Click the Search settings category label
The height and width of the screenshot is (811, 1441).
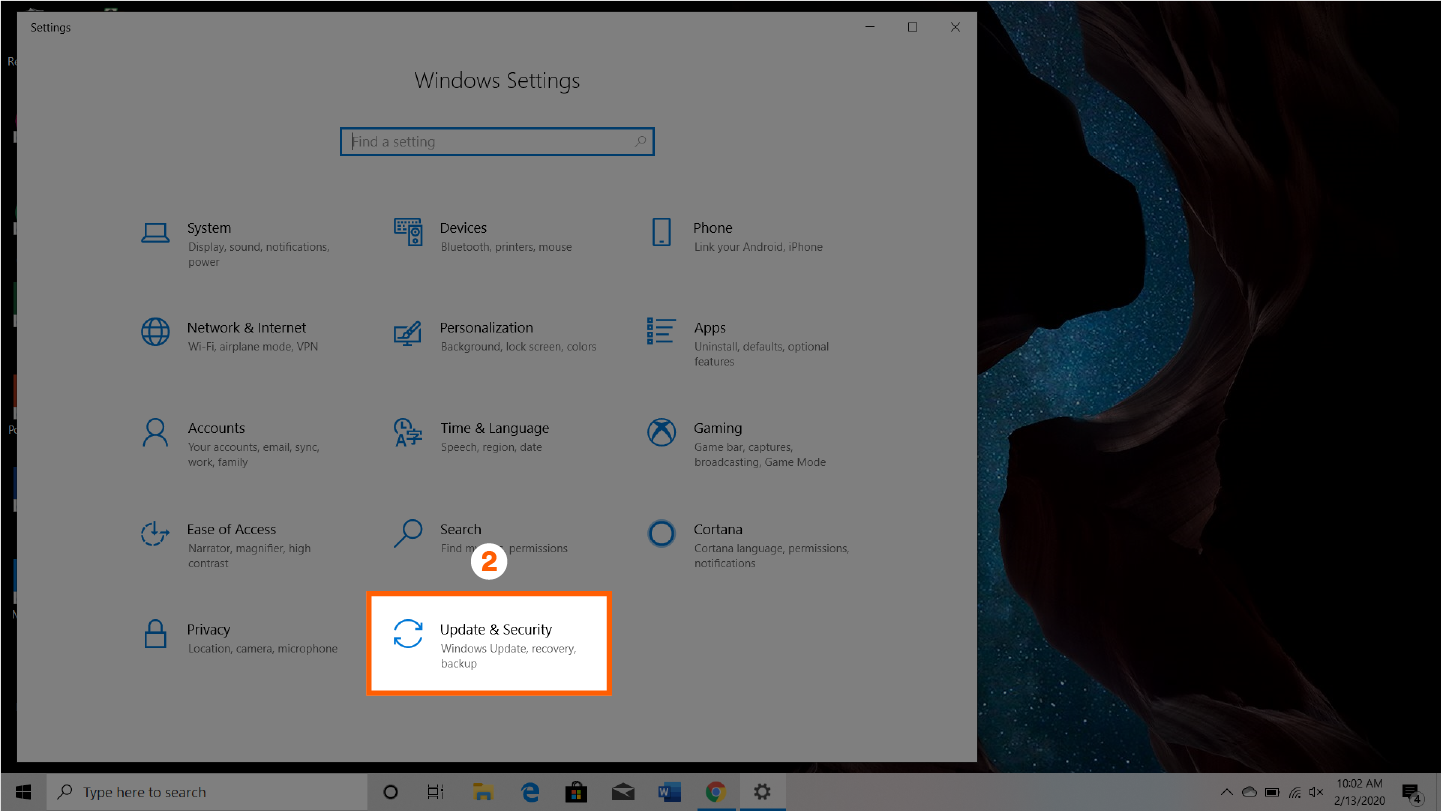click(460, 530)
